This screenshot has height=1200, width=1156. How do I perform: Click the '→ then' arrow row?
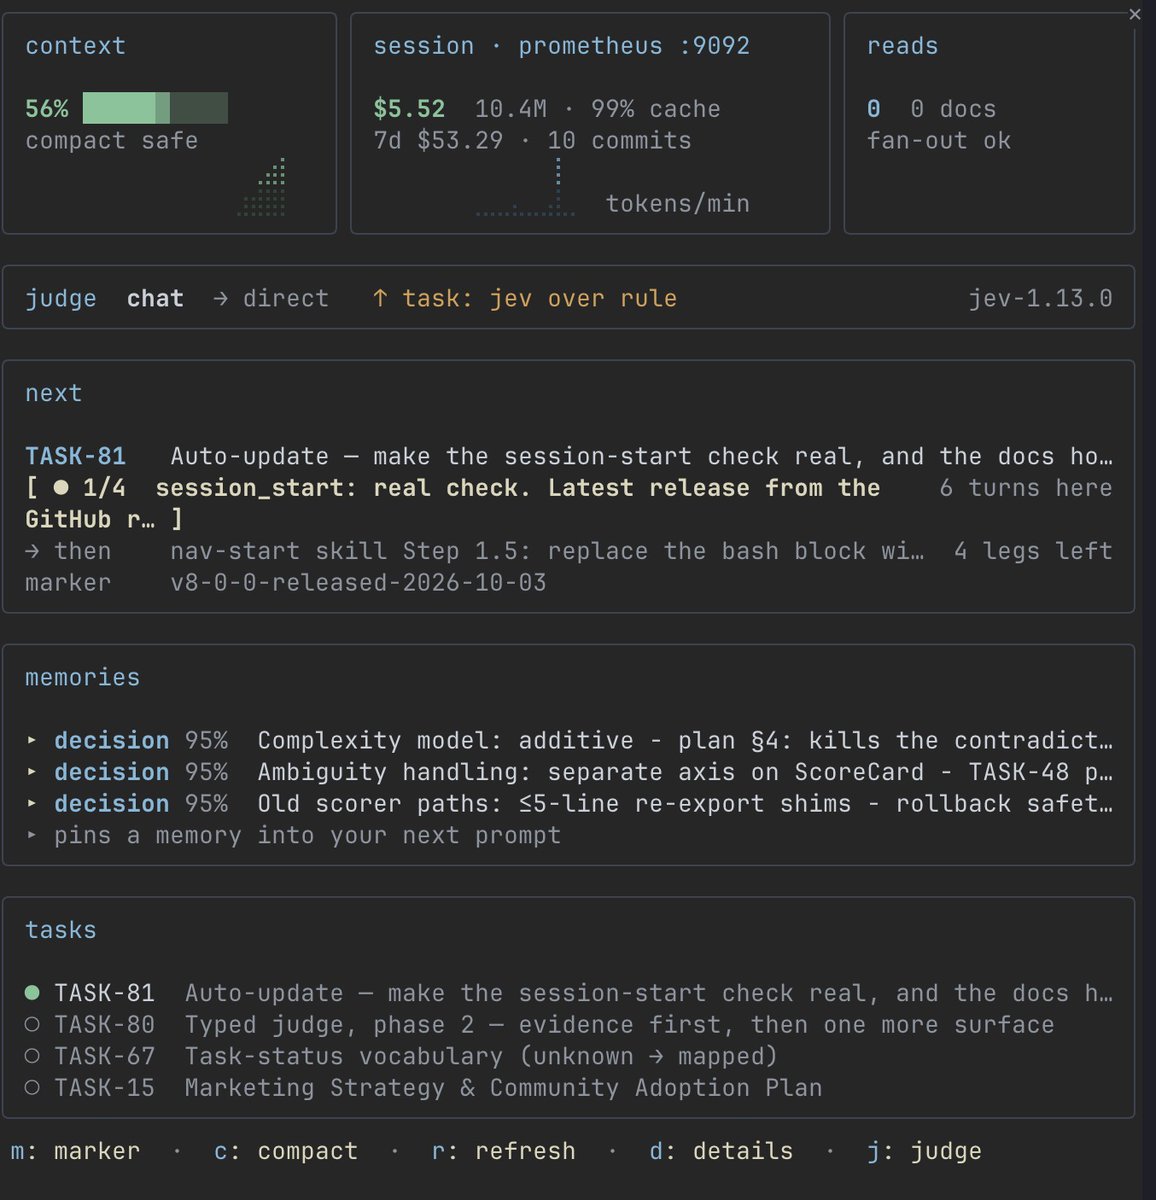click(68, 552)
